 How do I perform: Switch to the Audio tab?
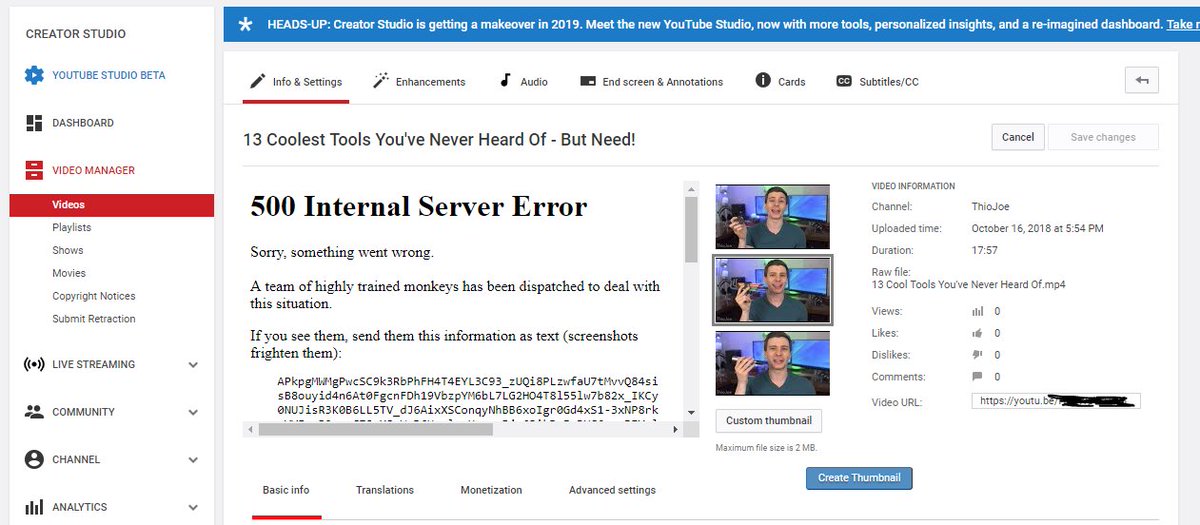(523, 82)
